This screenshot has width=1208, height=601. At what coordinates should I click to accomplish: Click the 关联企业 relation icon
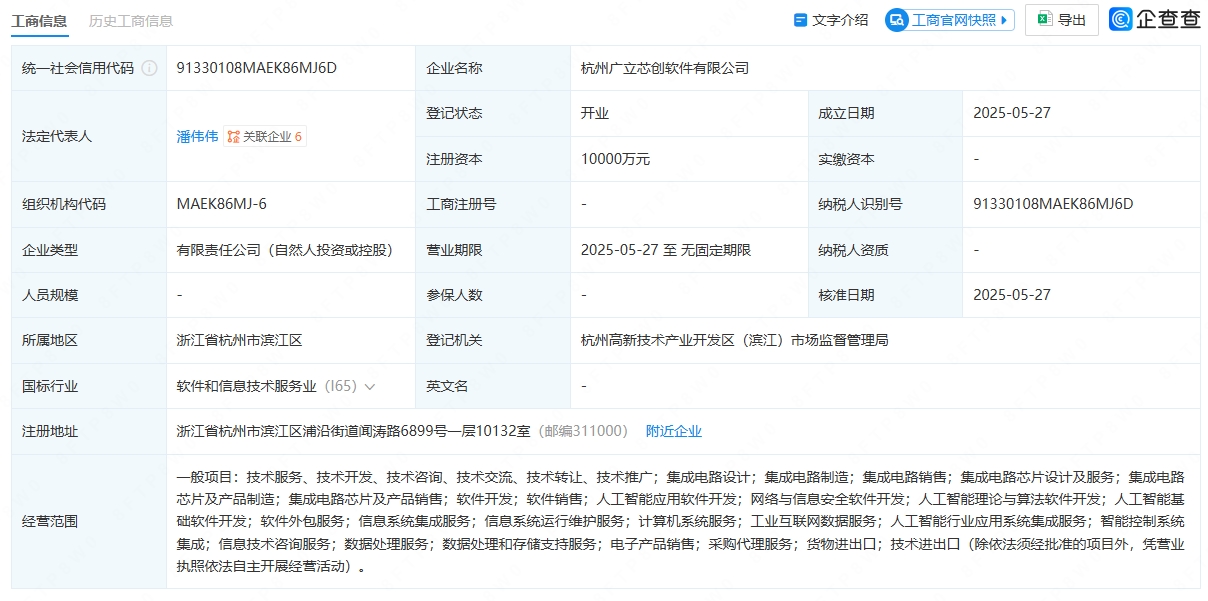234,137
